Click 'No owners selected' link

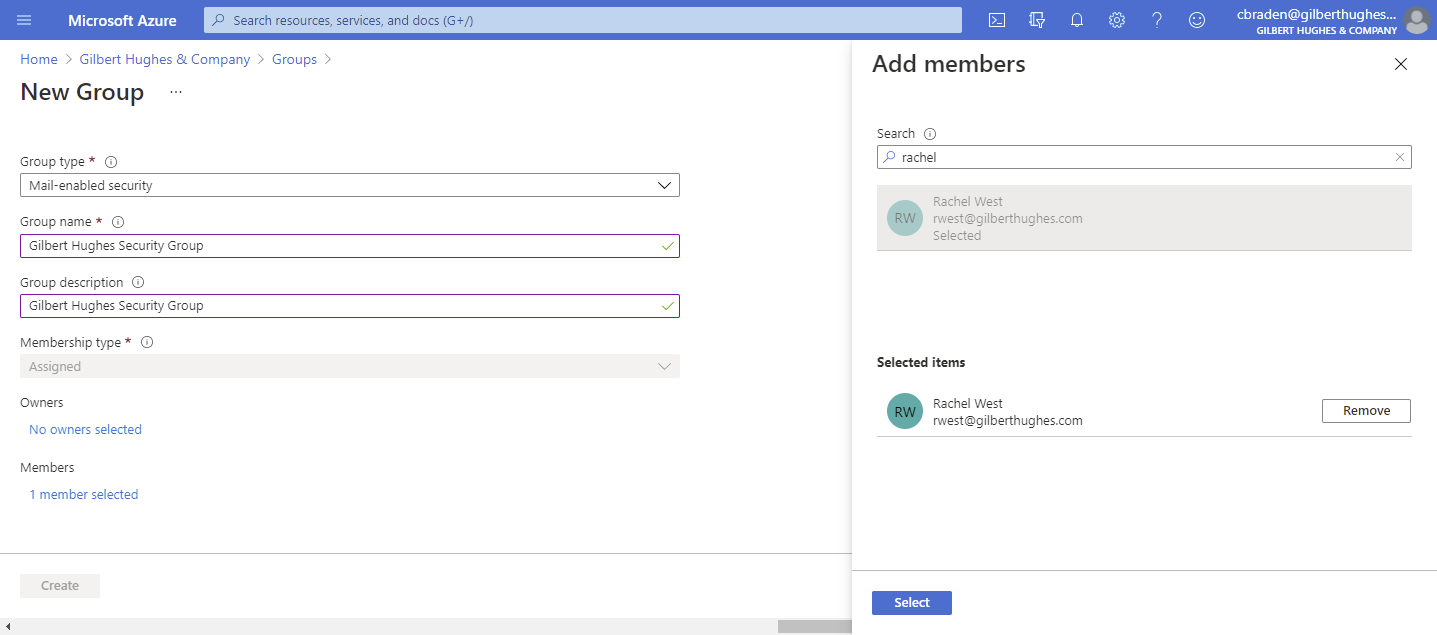tap(85, 429)
